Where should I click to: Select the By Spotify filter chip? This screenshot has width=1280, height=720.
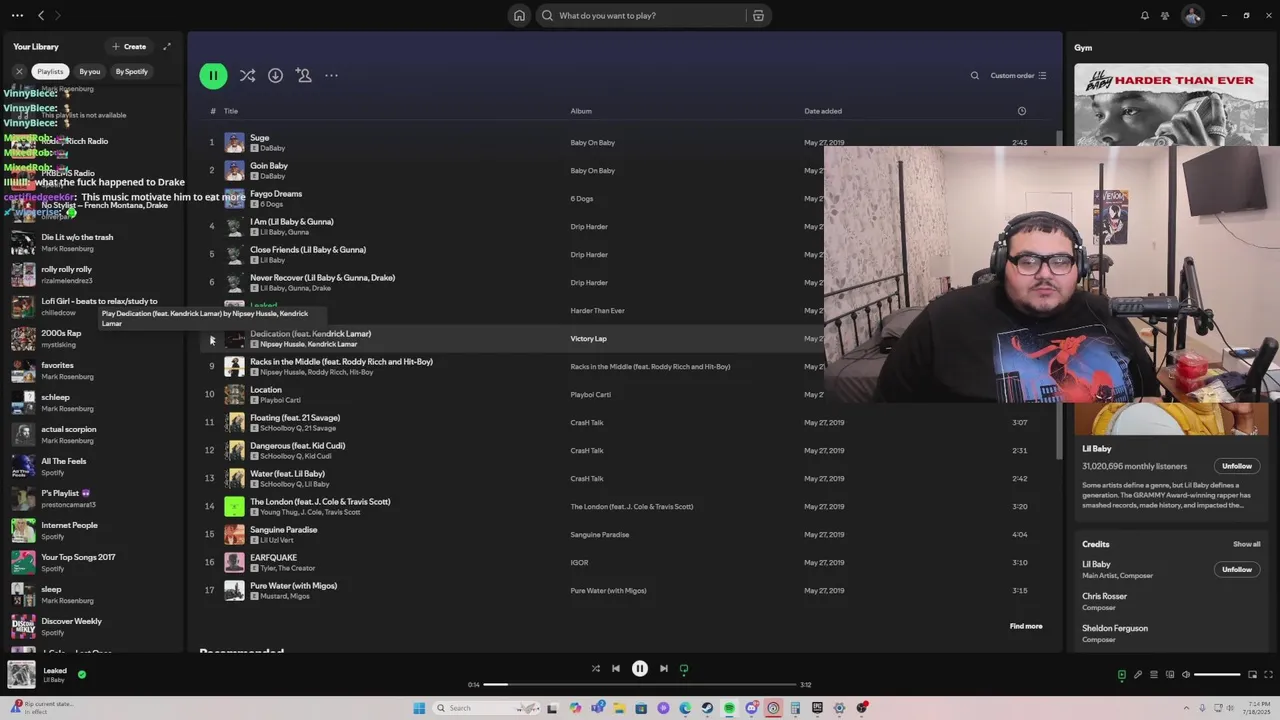(x=131, y=71)
